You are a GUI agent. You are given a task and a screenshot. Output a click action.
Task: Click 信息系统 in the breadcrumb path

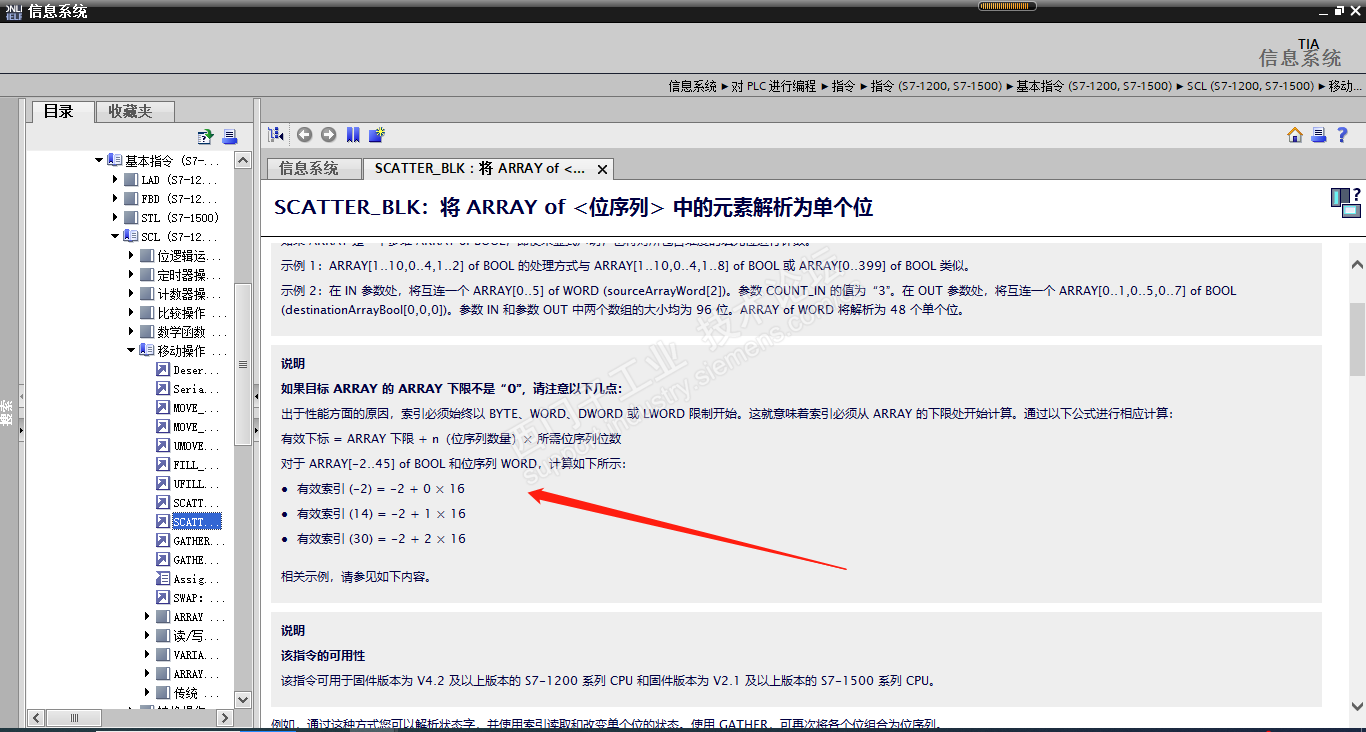coord(693,86)
